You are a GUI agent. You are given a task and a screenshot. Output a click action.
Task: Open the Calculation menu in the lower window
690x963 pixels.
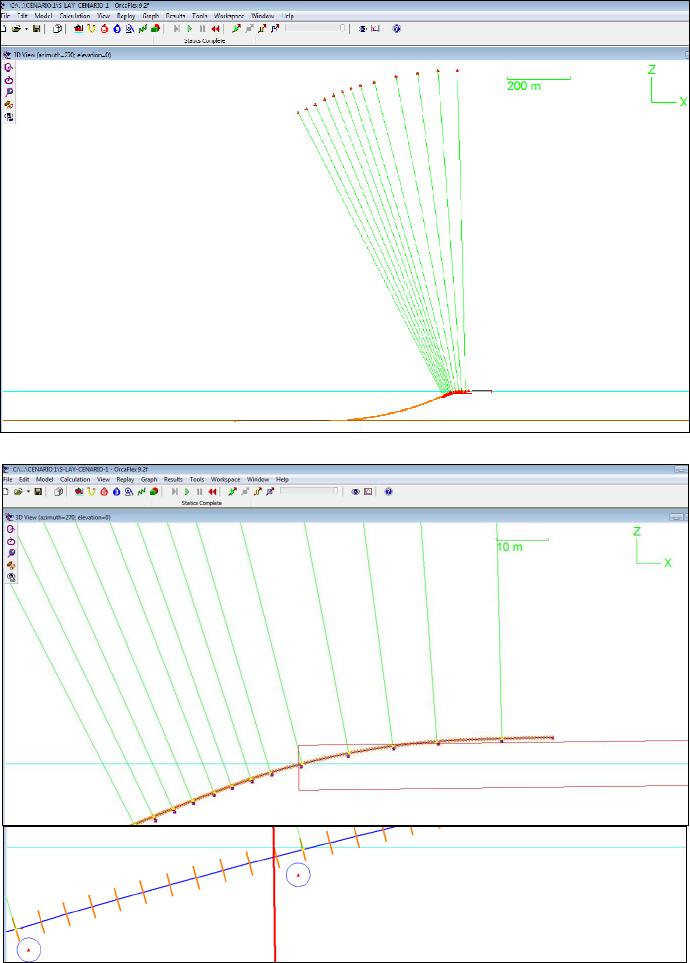pyautogui.click(x=74, y=480)
